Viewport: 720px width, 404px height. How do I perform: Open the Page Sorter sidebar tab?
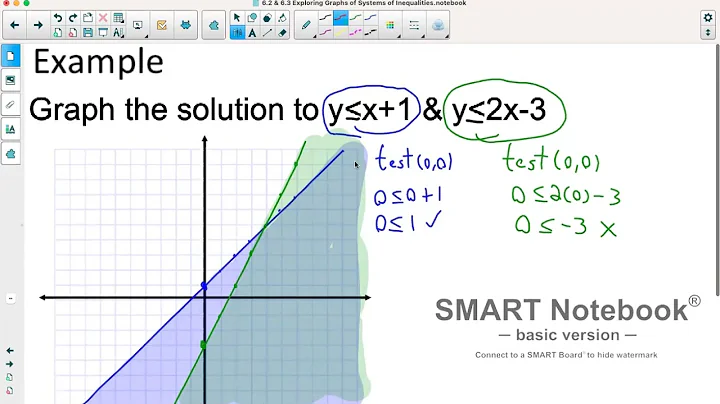click(x=11, y=56)
